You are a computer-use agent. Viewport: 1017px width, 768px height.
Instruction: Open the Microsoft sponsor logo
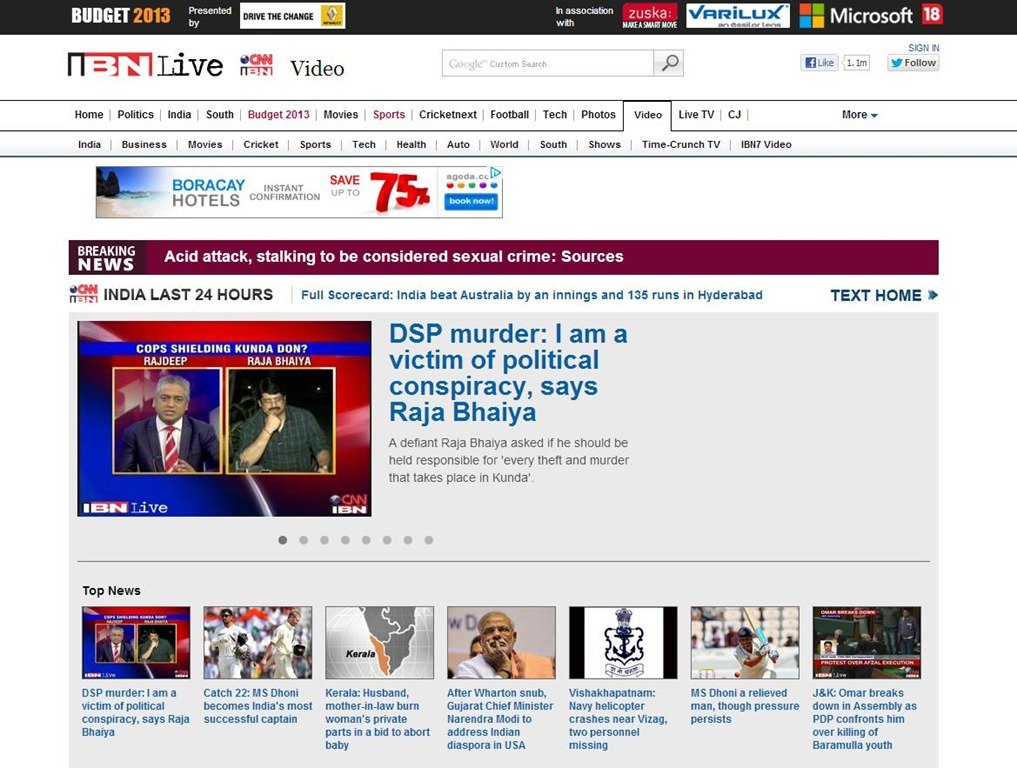point(856,15)
